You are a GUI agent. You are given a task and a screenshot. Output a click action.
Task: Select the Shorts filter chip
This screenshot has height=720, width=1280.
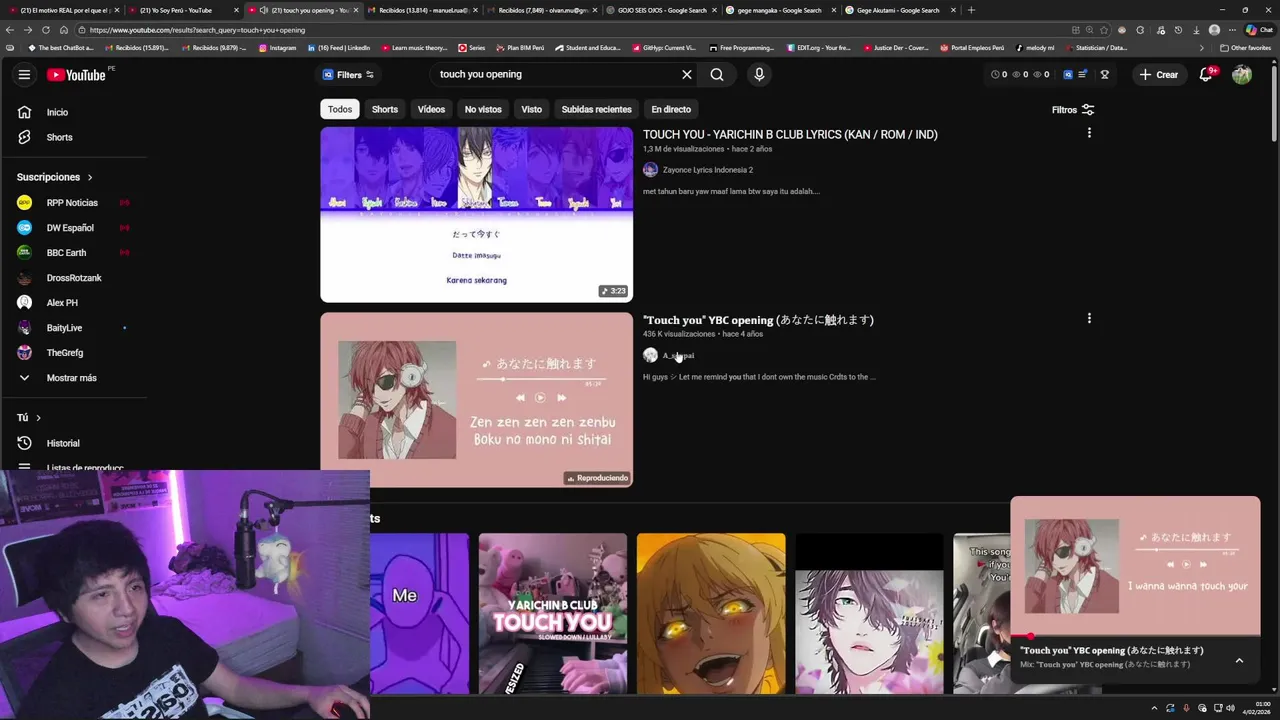coord(385,109)
